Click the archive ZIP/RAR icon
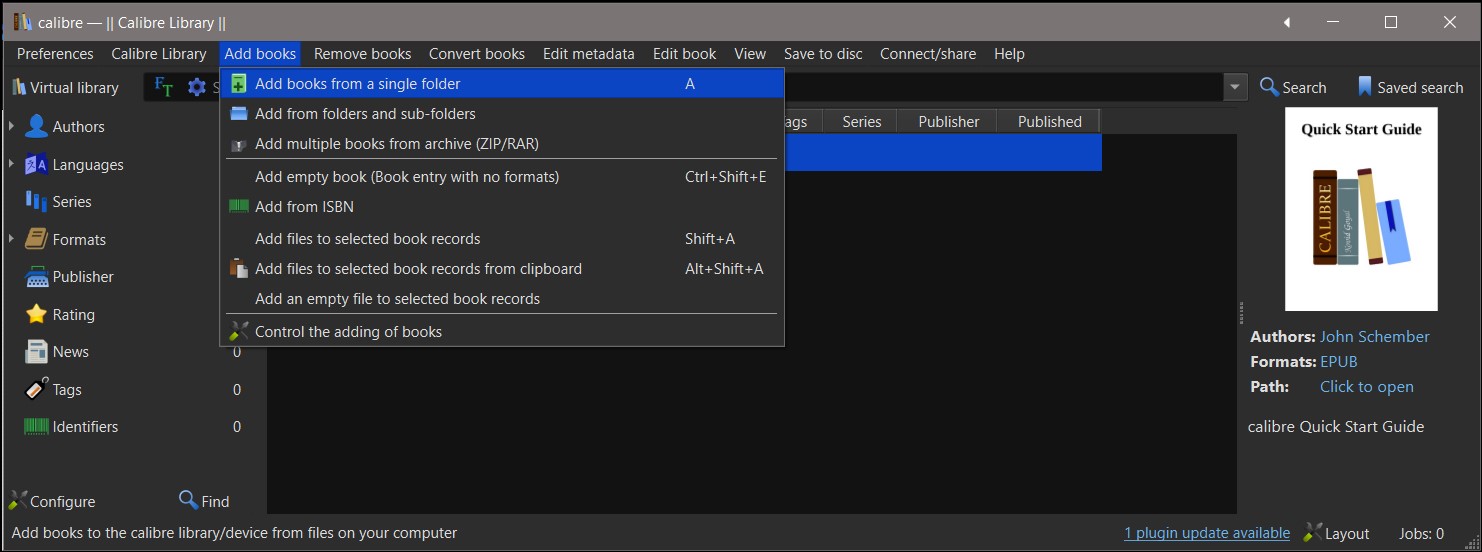Image resolution: width=1482 pixels, height=552 pixels. [x=238, y=145]
